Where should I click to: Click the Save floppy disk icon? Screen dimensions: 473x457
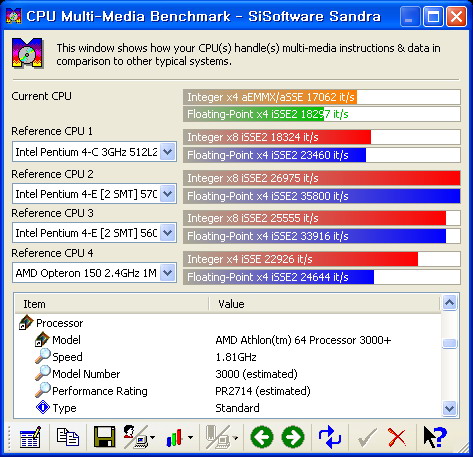(x=104, y=437)
